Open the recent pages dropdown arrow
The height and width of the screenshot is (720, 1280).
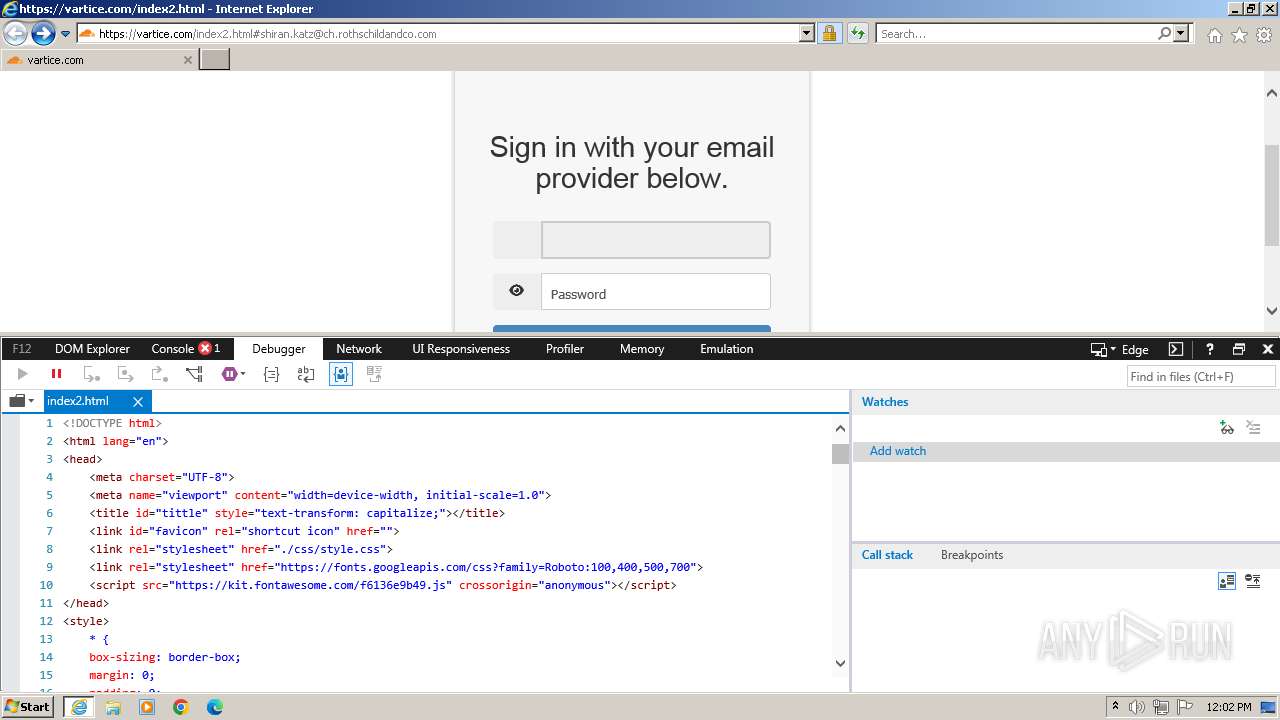[66, 34]
